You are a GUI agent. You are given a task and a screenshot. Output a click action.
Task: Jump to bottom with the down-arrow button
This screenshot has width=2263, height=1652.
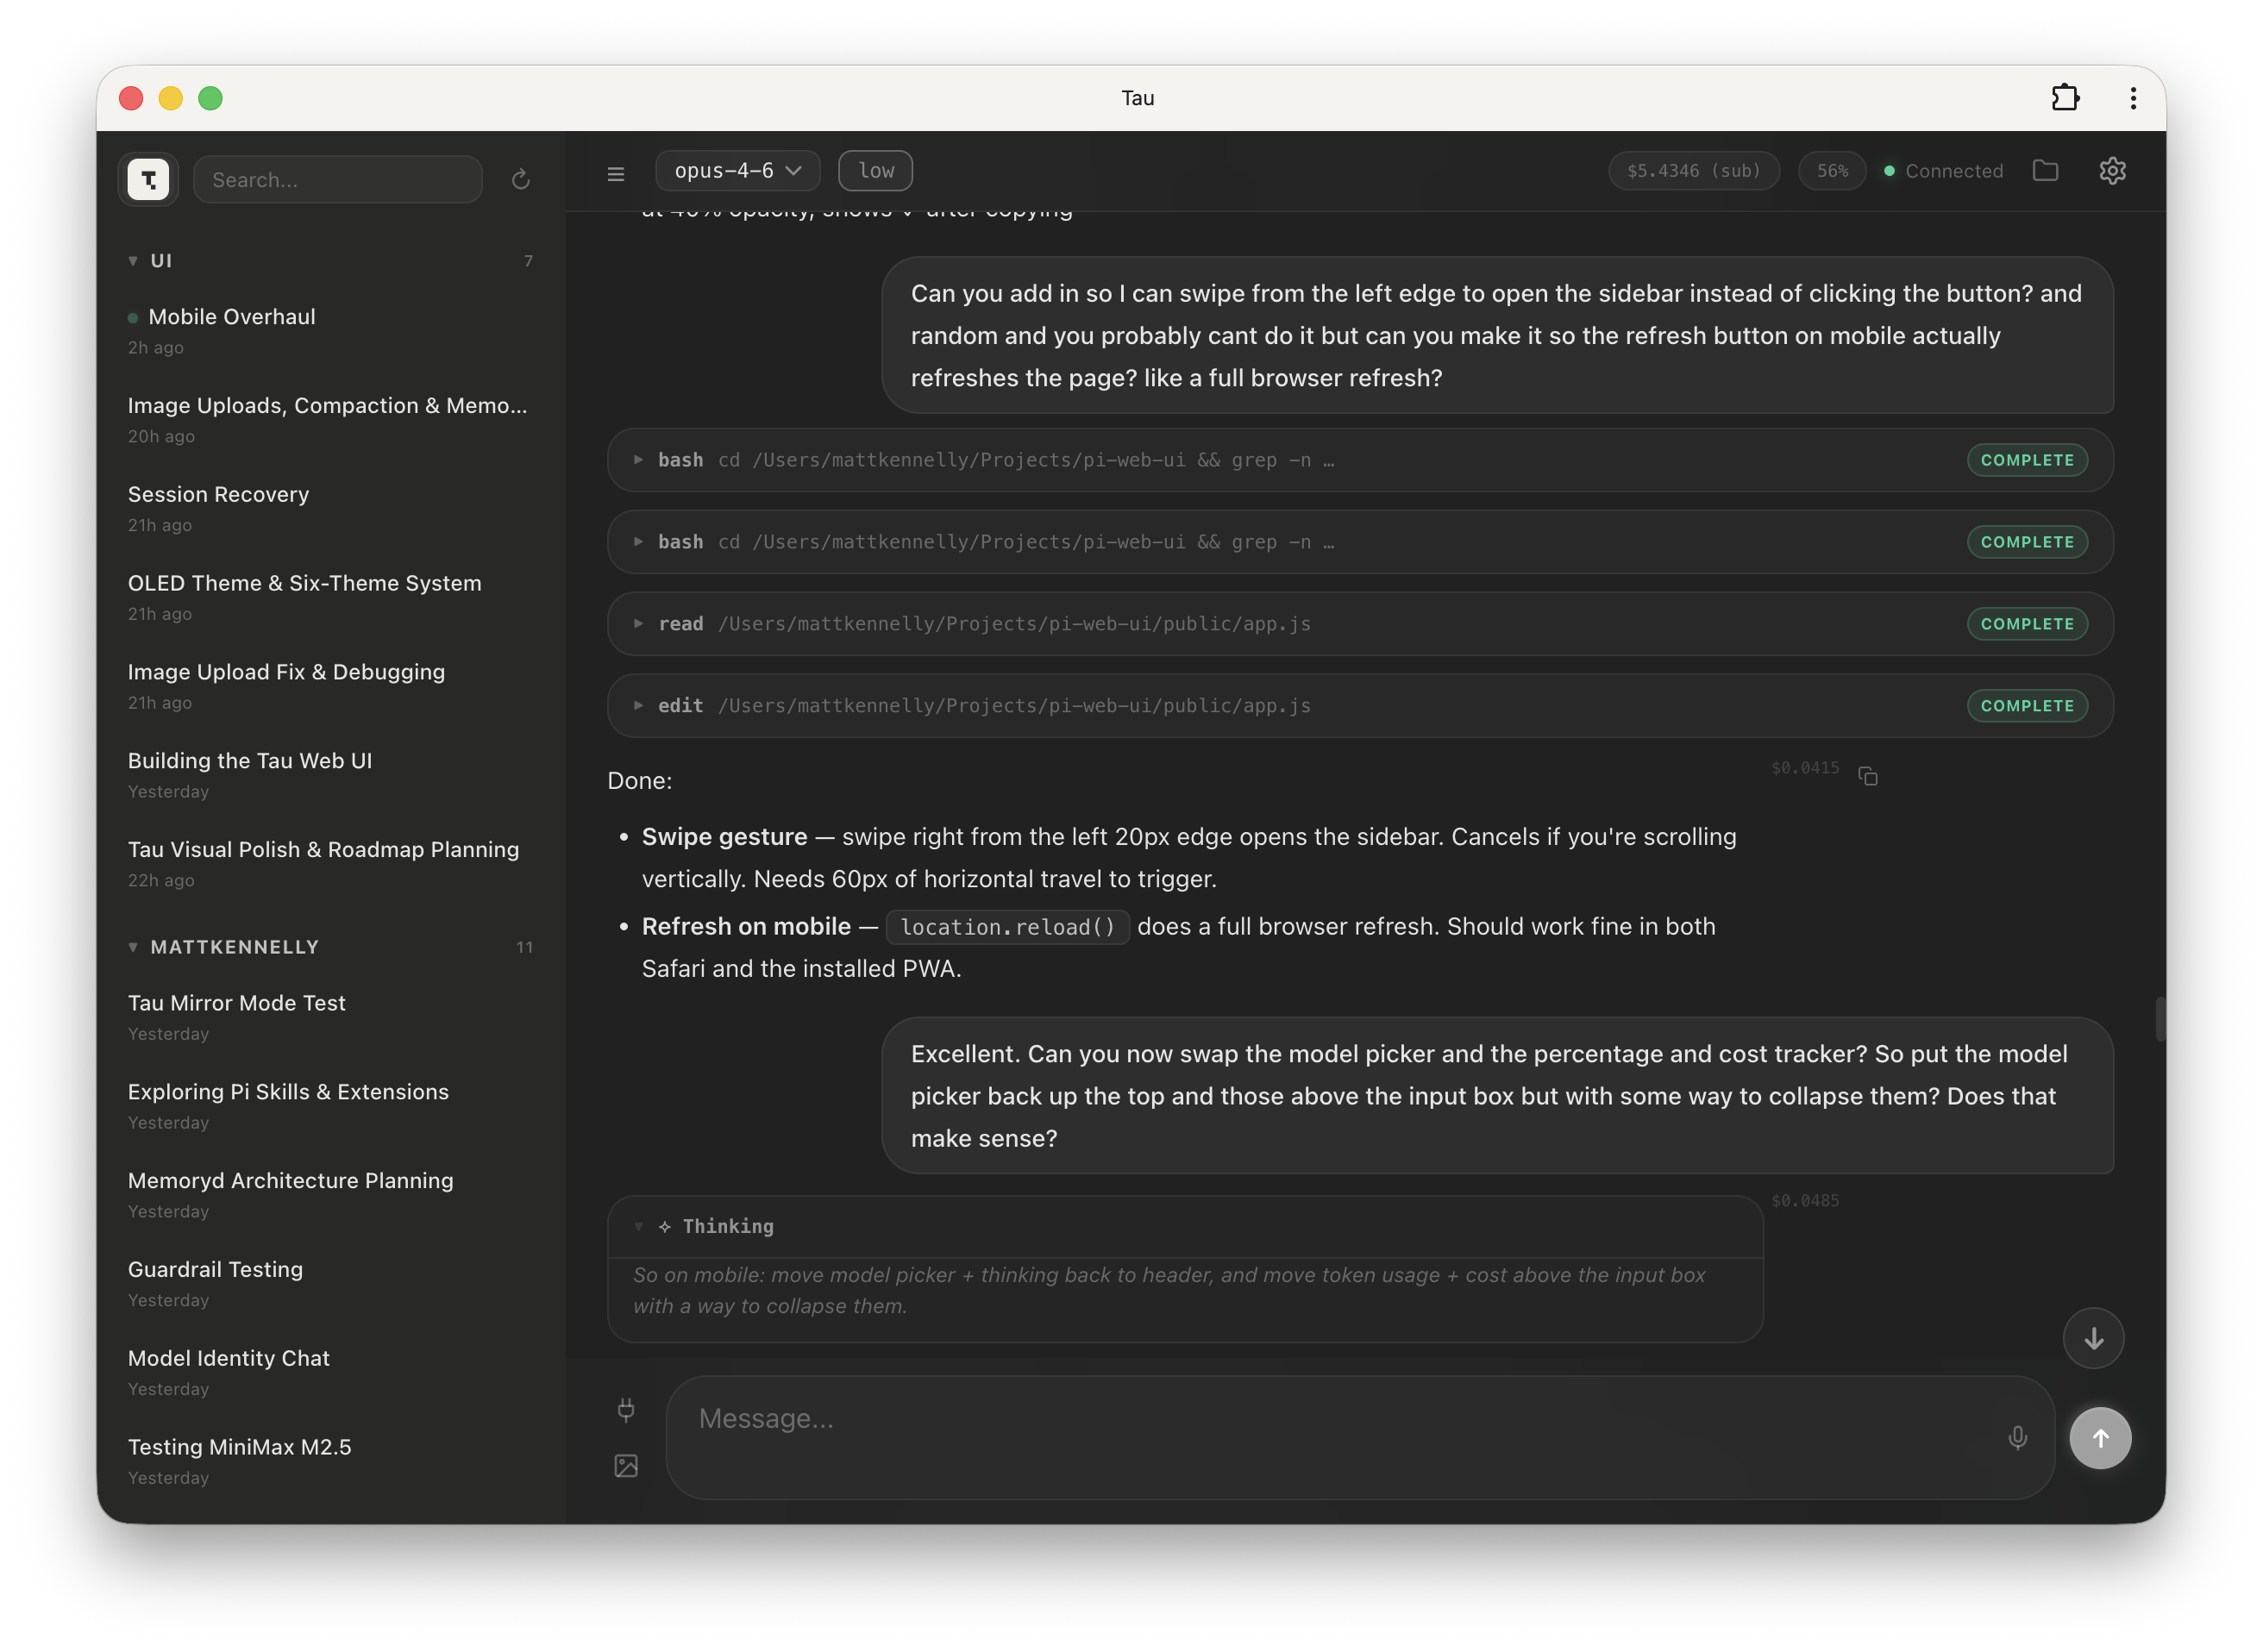(x=2093, y=1338)
